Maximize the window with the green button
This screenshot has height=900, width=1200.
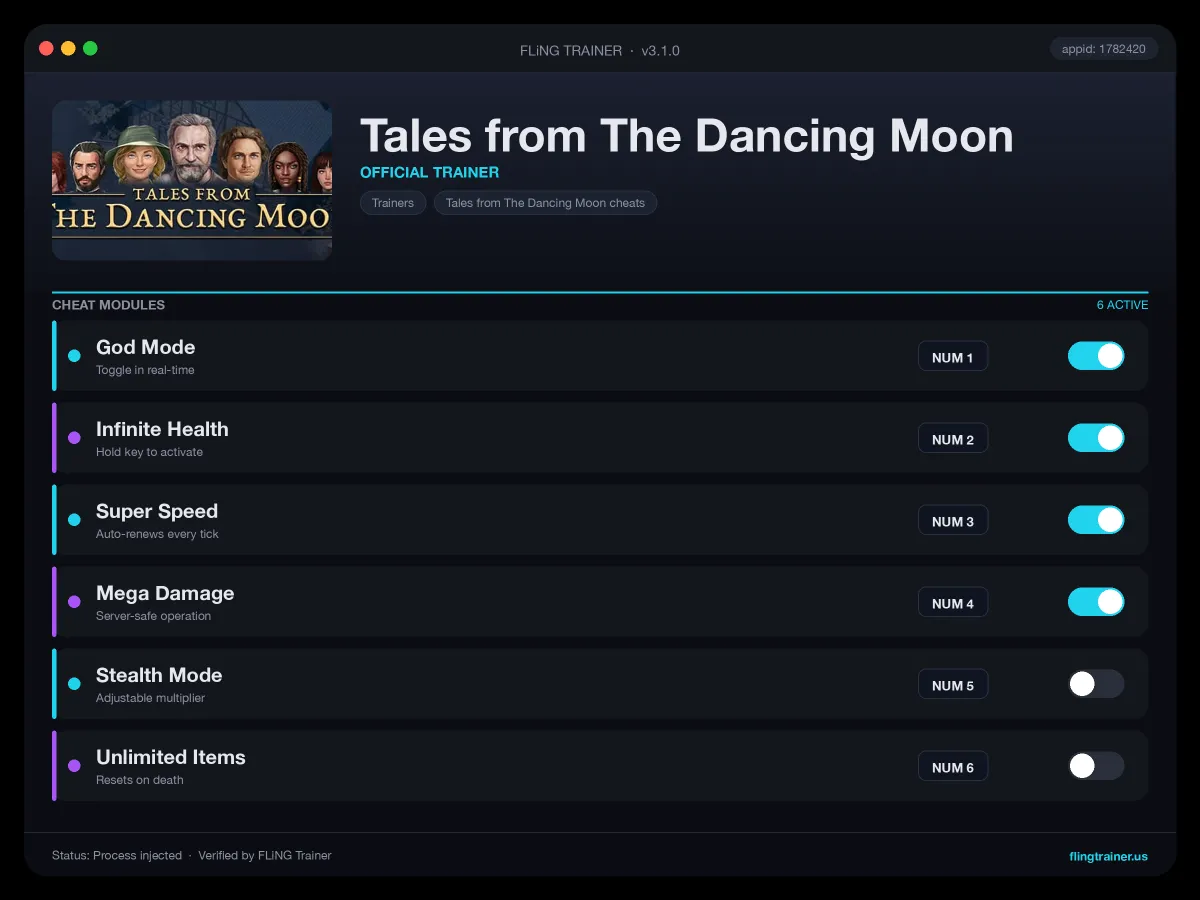coord(90,48)
